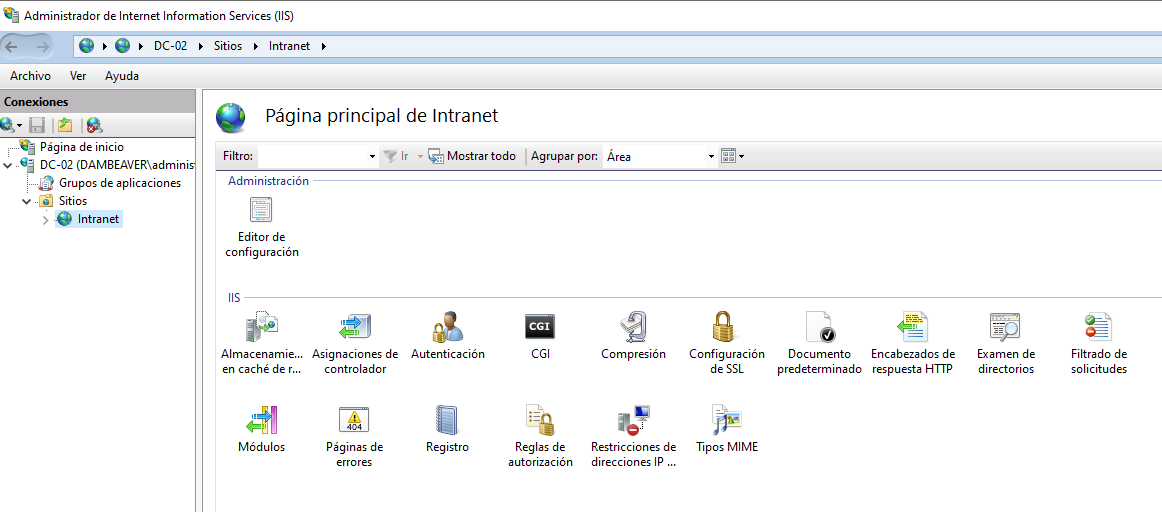This screenshot has height=512, width=1162.
Task: Click the Mostrar todo button
Action: (x=472, y=156)
